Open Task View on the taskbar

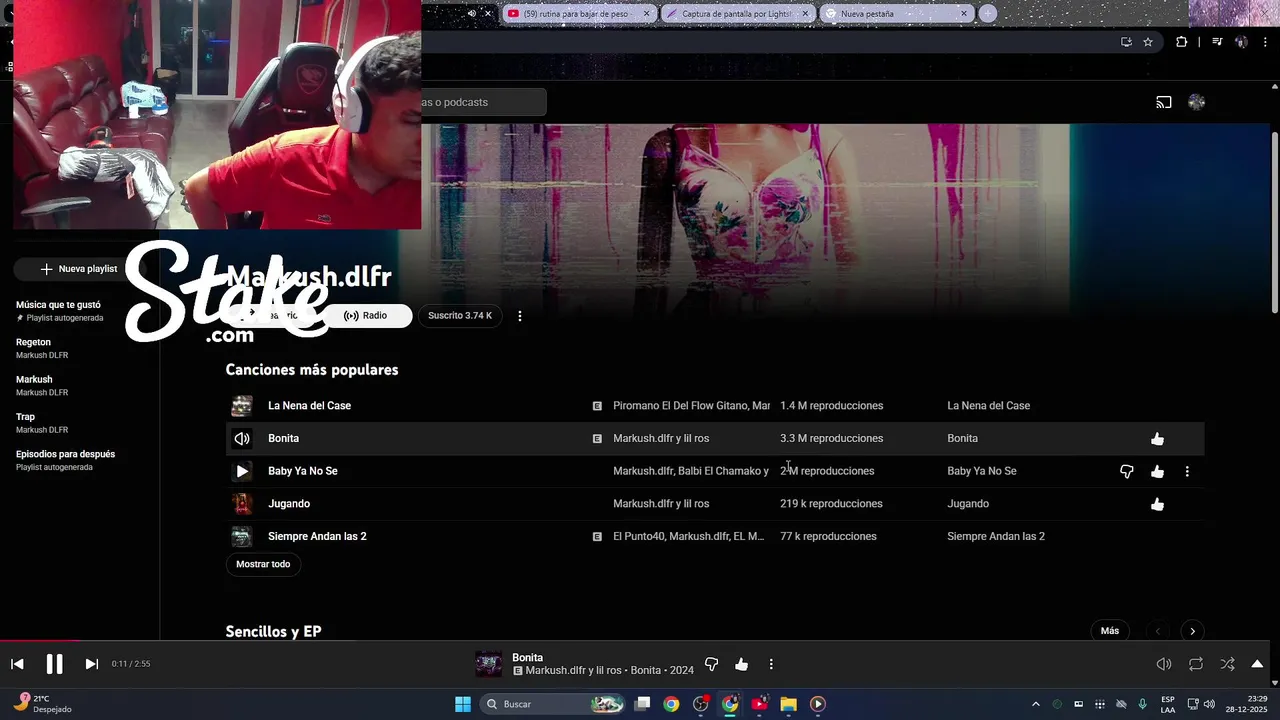tap(643, 704)
